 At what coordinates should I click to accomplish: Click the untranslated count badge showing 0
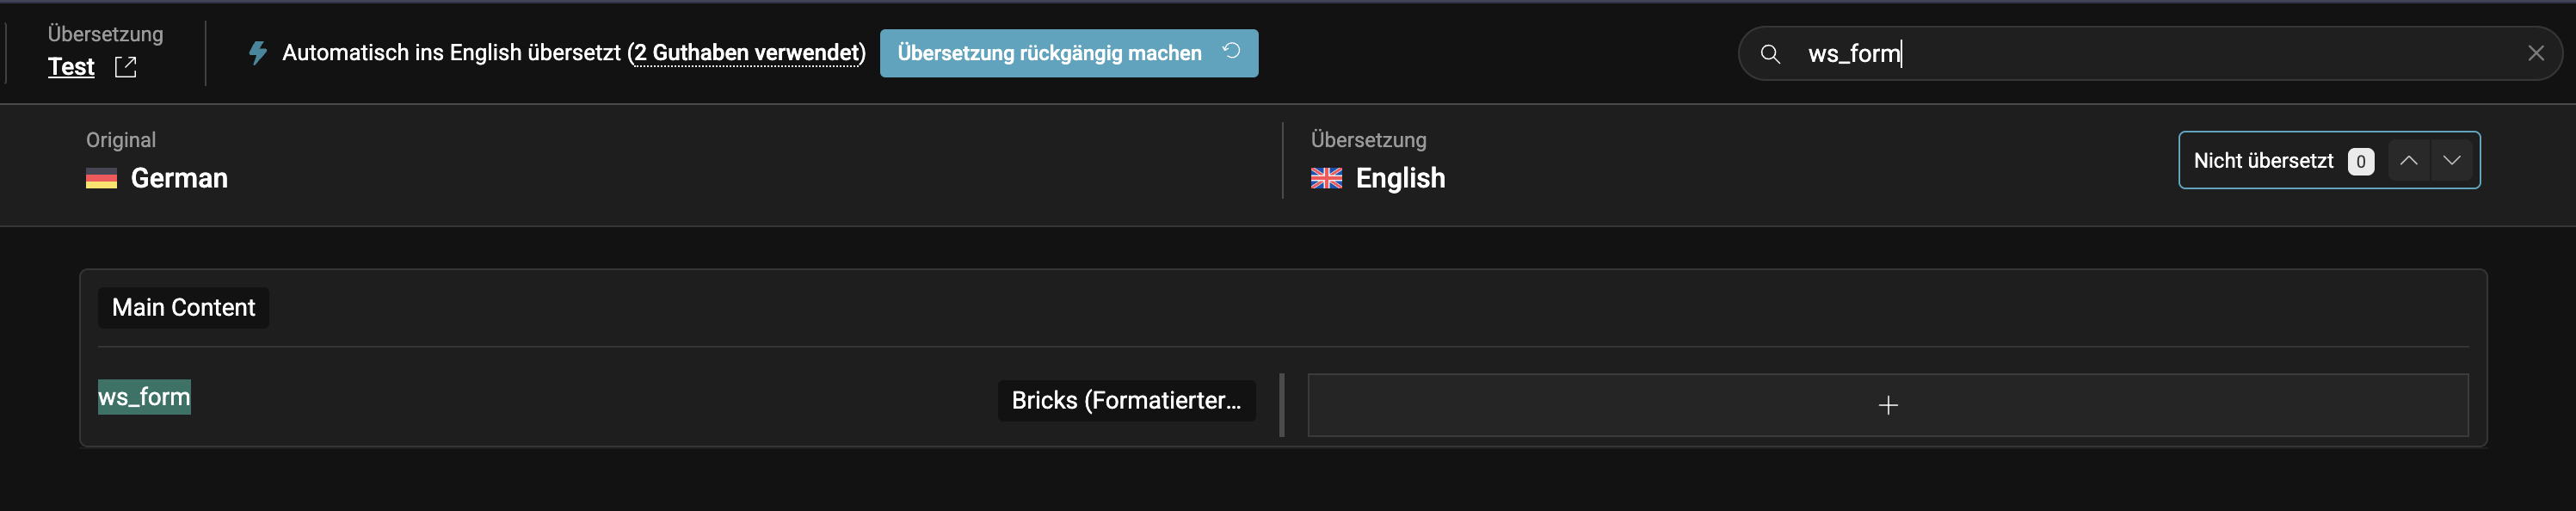[2360, 161]
